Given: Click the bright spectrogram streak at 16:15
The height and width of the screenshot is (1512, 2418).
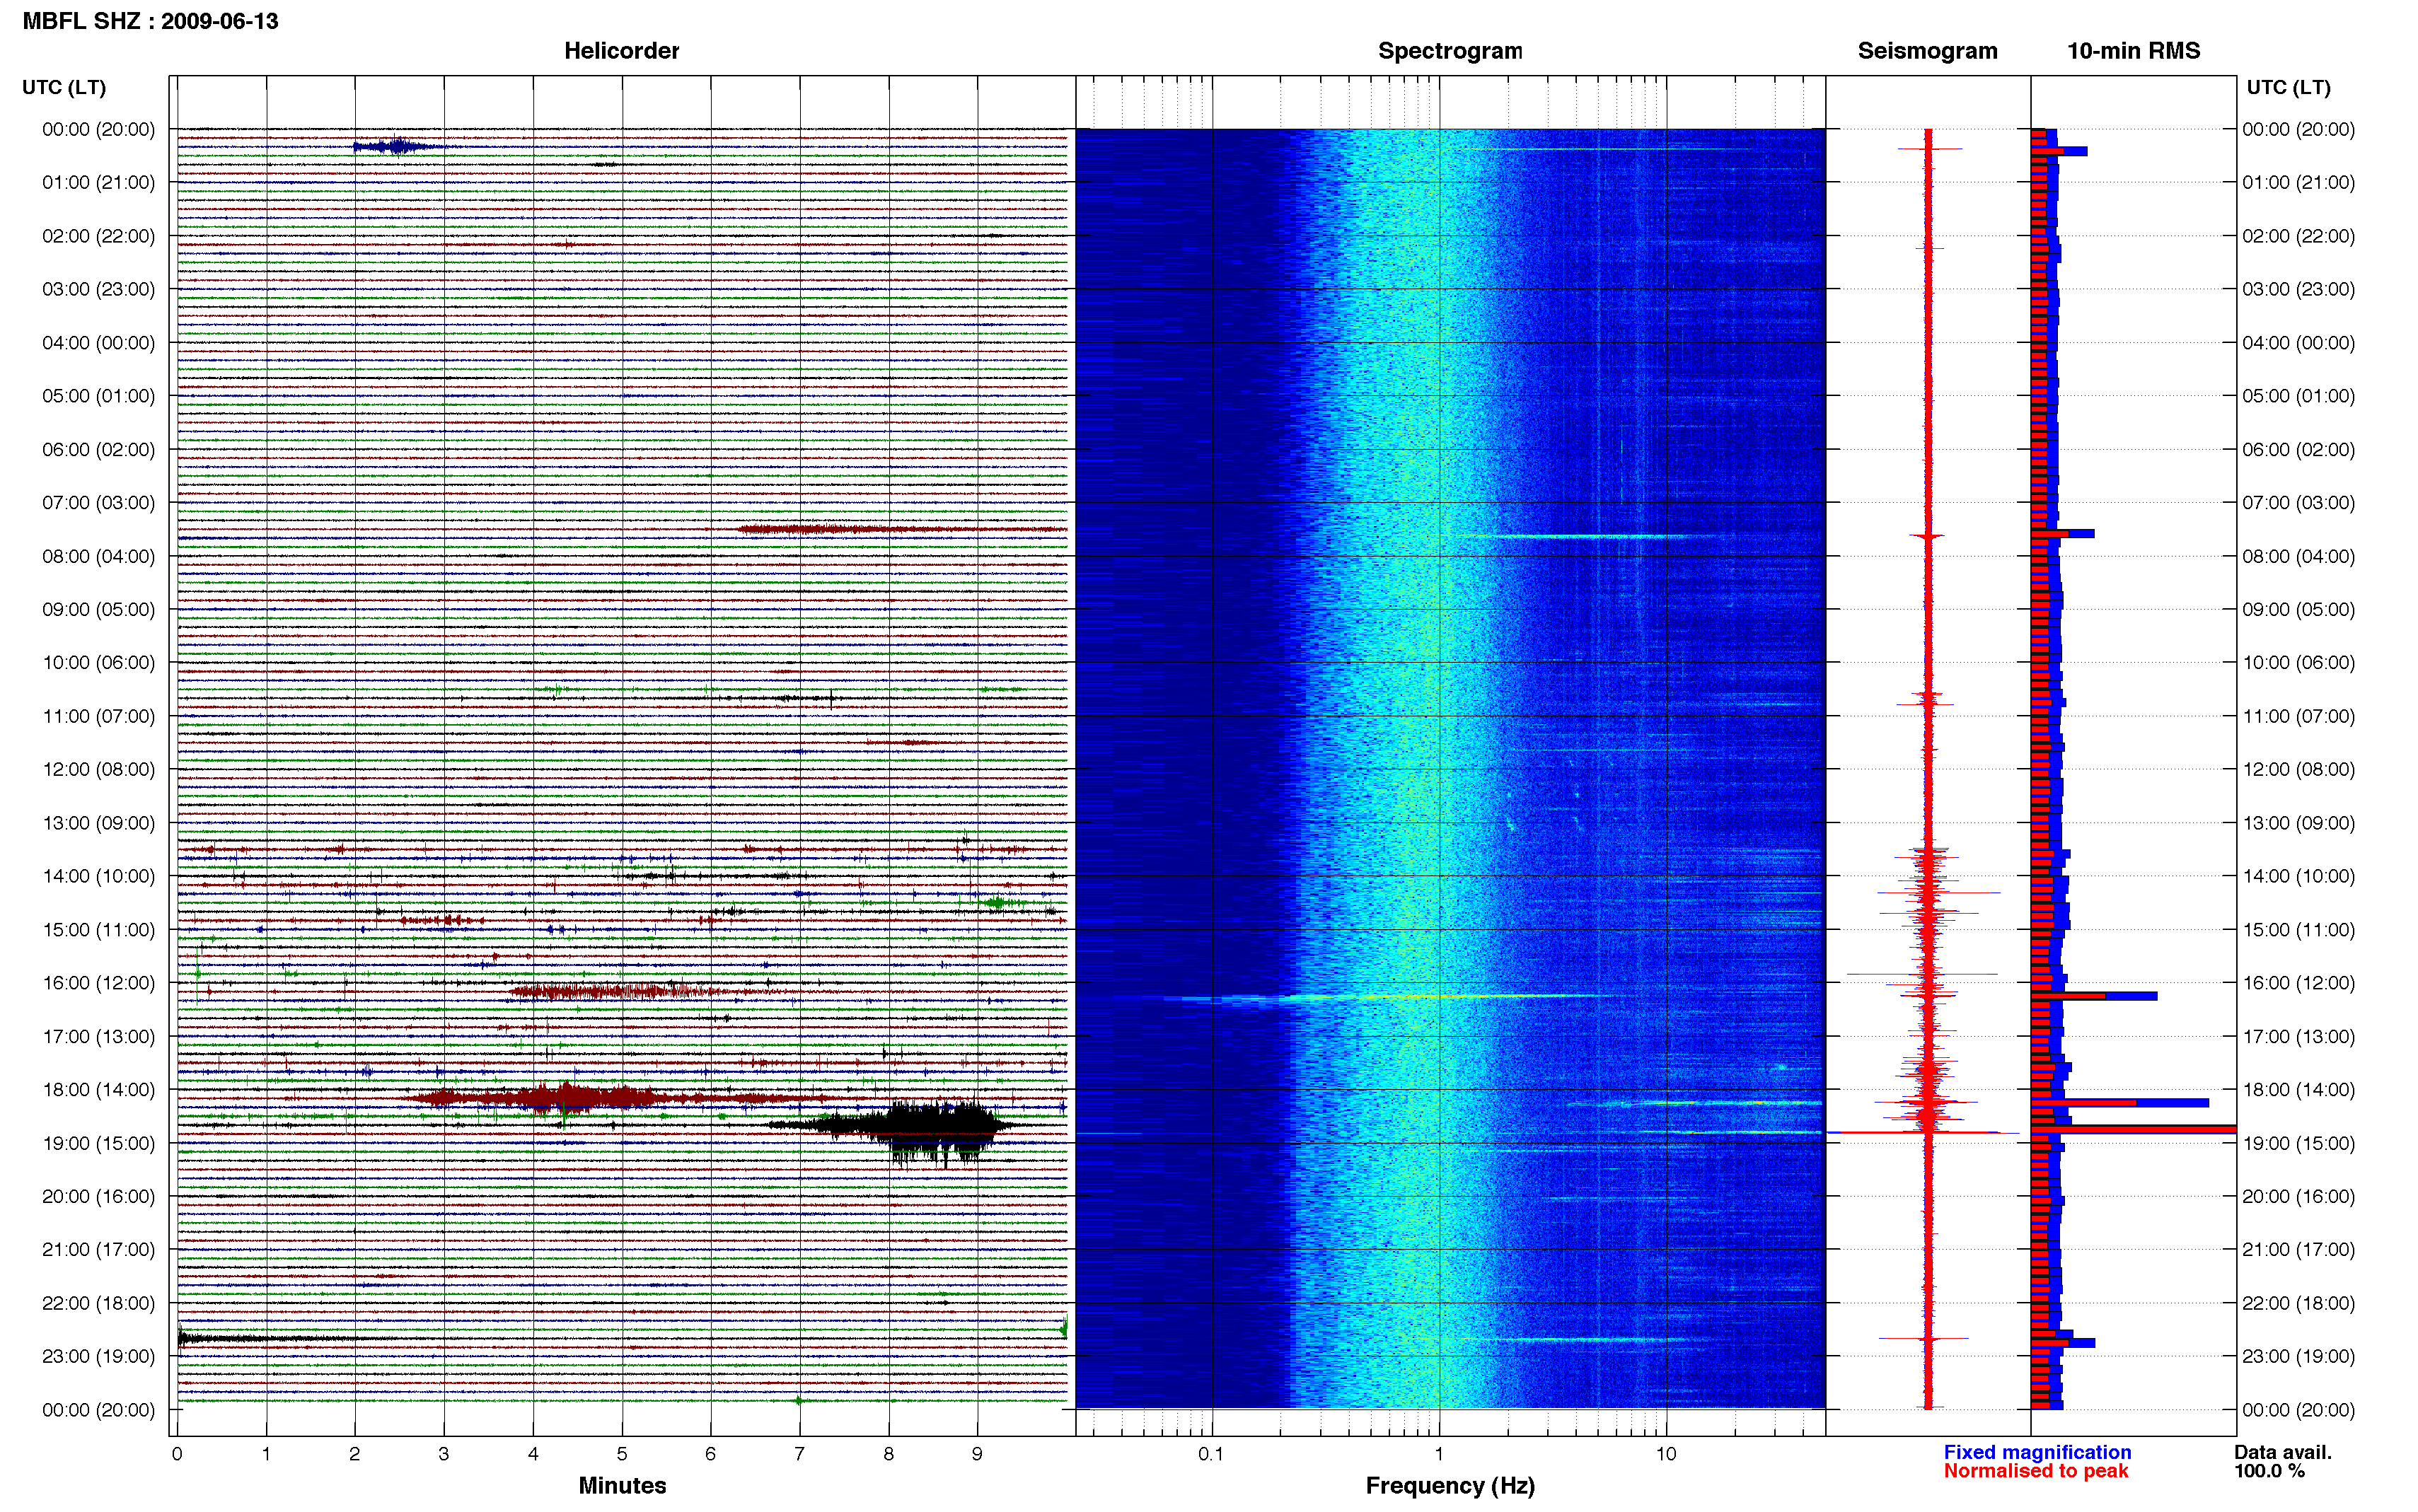Looking at the screenshot, I should click(1390, 997).
